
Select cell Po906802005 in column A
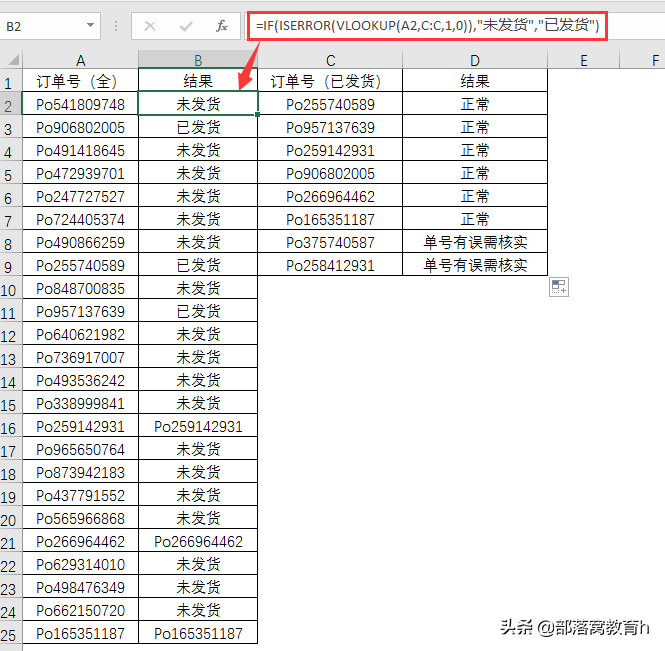(80, 127)
